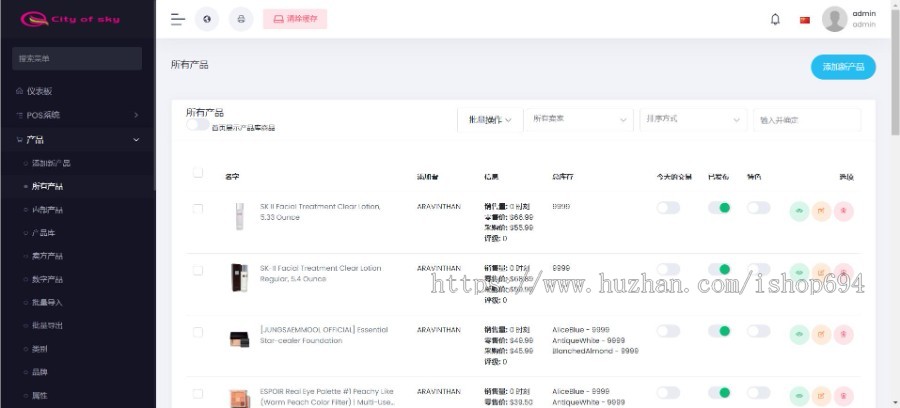Image resolution: width=900 pixels, height=408 pixels.
Task: Enable today's deal for JUNGSAEMMOOL foundation
Action: point(669,331)
